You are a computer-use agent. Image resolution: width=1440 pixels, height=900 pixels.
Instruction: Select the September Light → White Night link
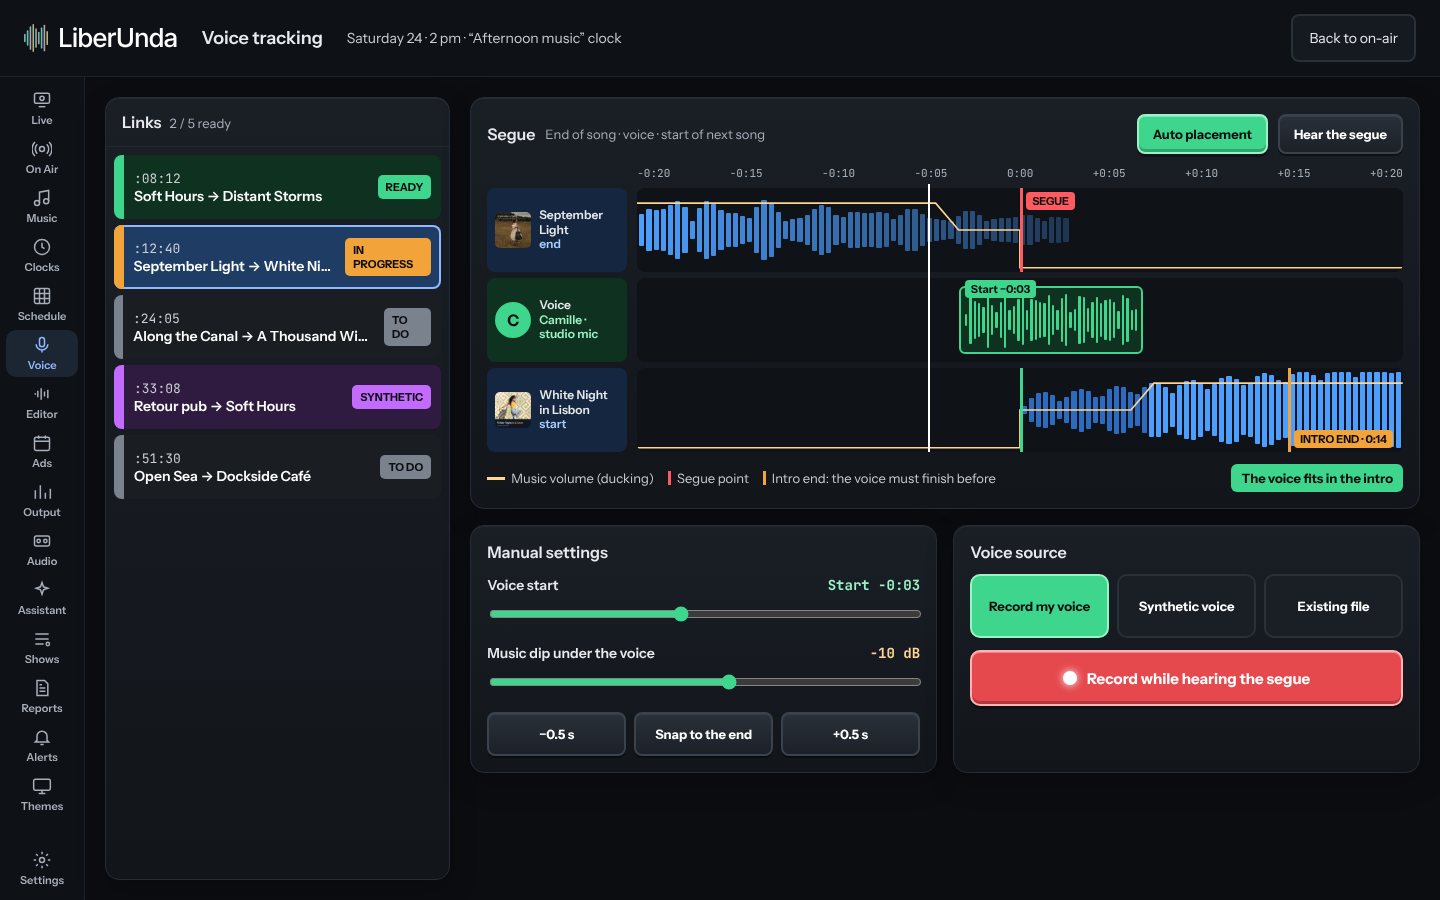[x=277, y=257]
